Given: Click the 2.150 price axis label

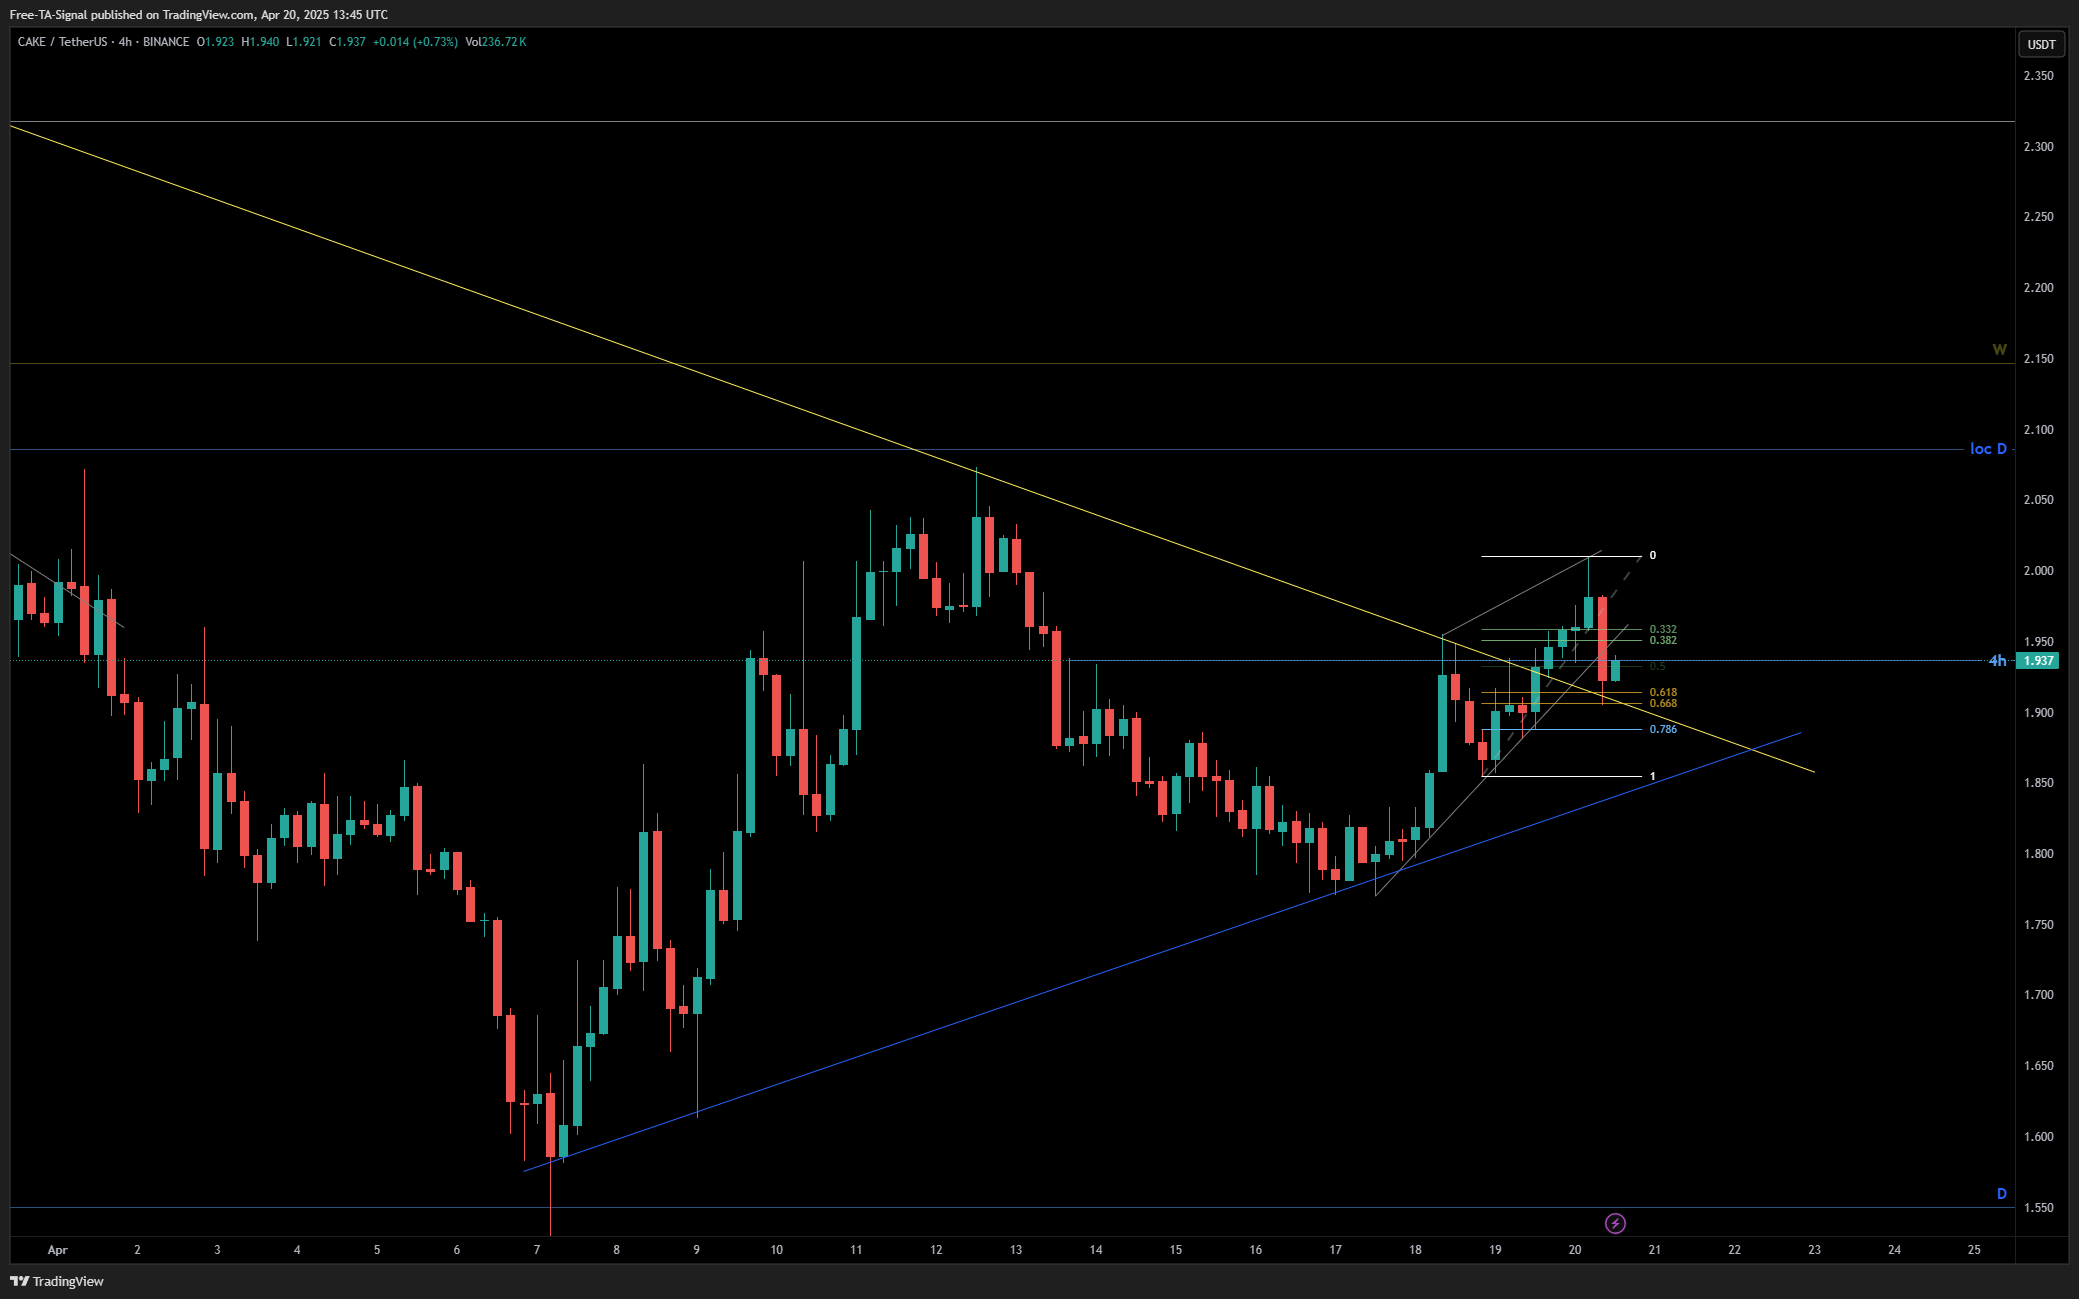Looking at the screenshot, I should pyautogui.click(x=2038, y=359).
